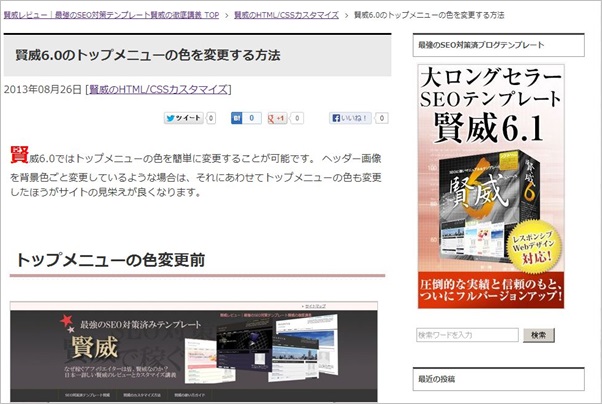
Task: Open breadcrumb link 賢威レビュー TOP
Action: tap(111, 15)
